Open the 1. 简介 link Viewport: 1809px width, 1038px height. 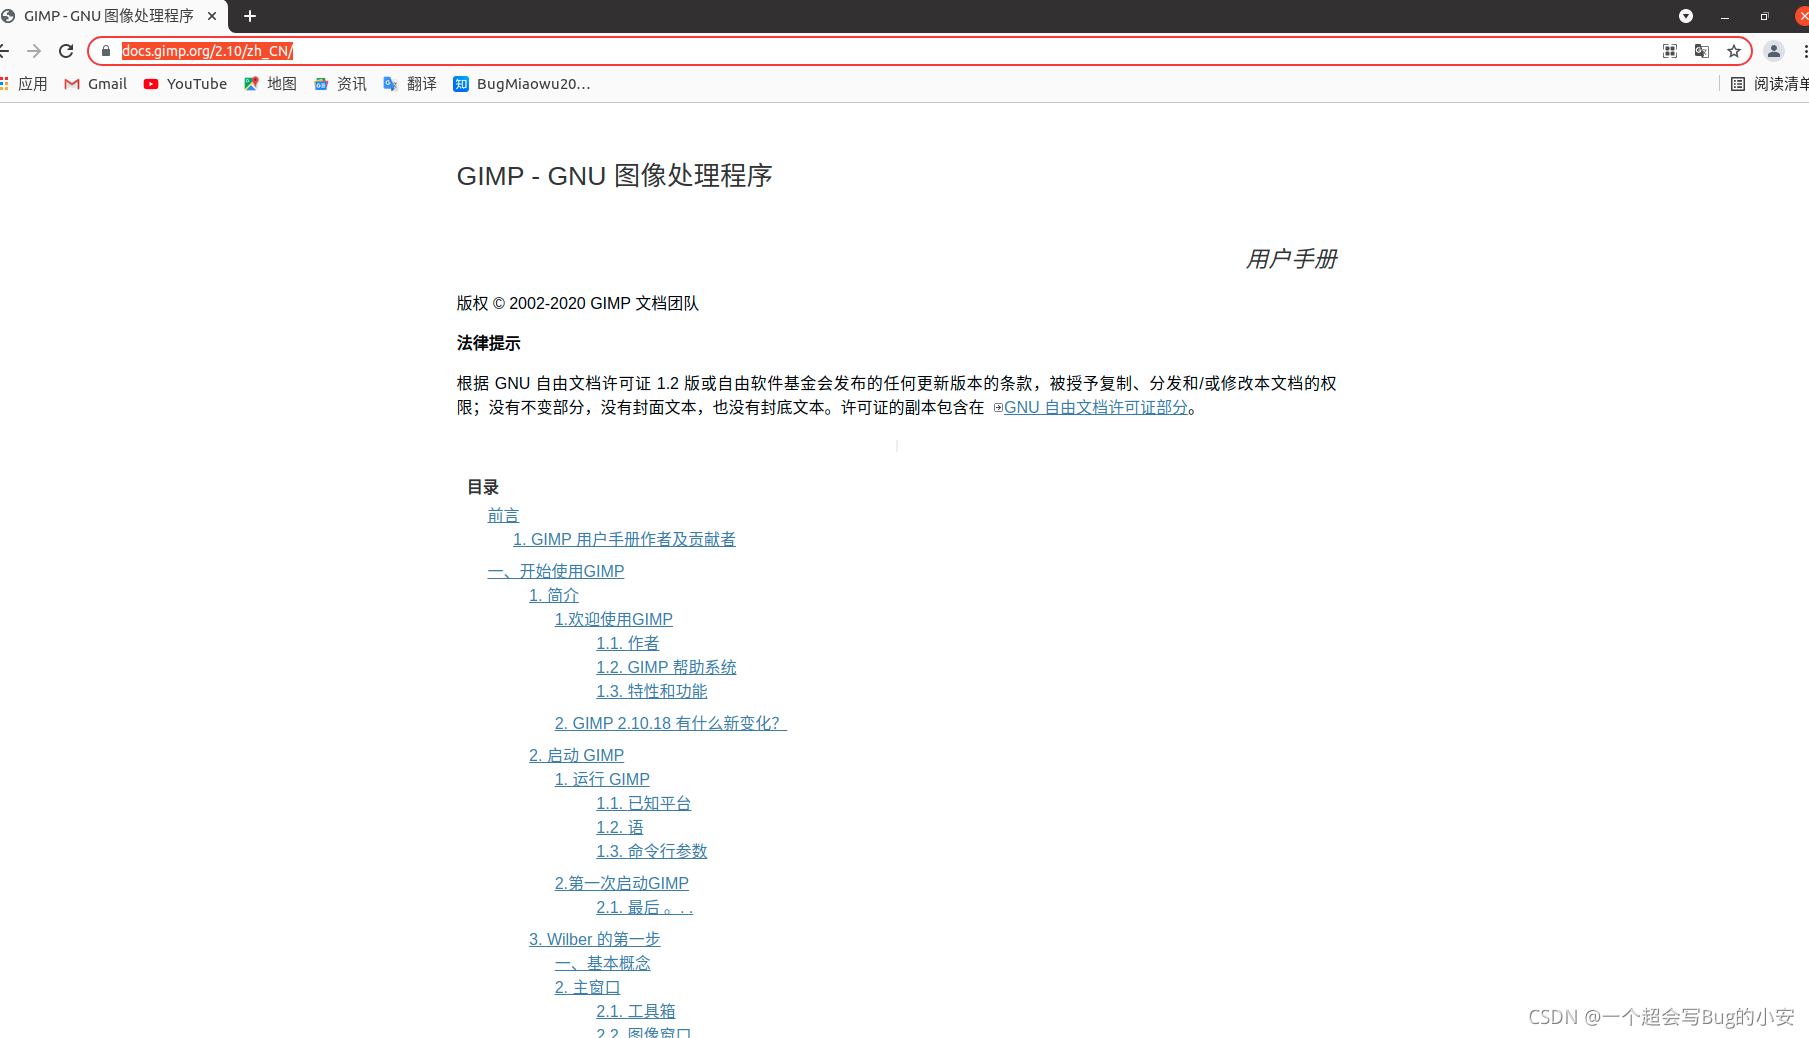554,596
